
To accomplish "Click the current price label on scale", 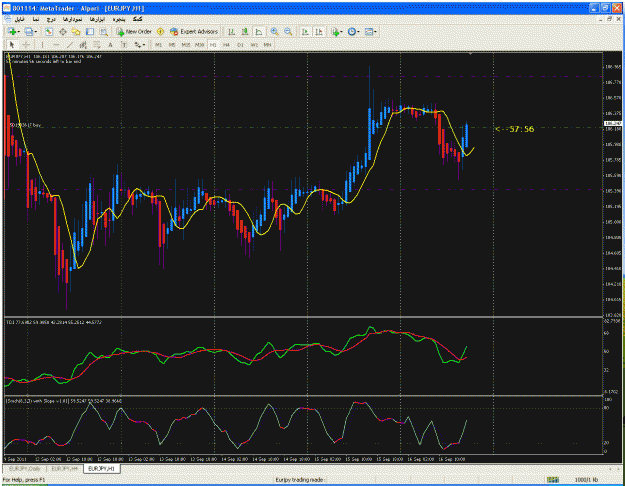I will (613, 123).
